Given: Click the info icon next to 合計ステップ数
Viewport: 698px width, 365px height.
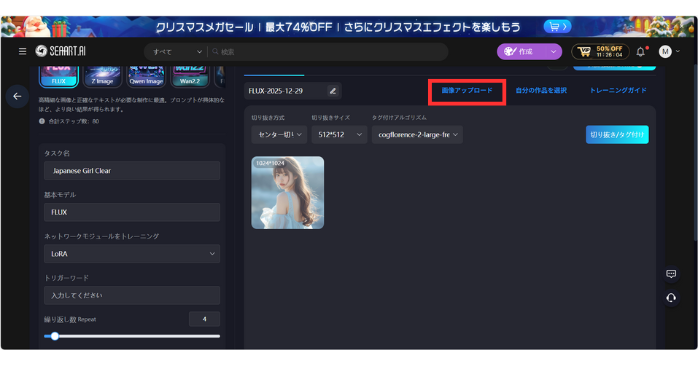Looking at the screenshot, I should point(42,121).
